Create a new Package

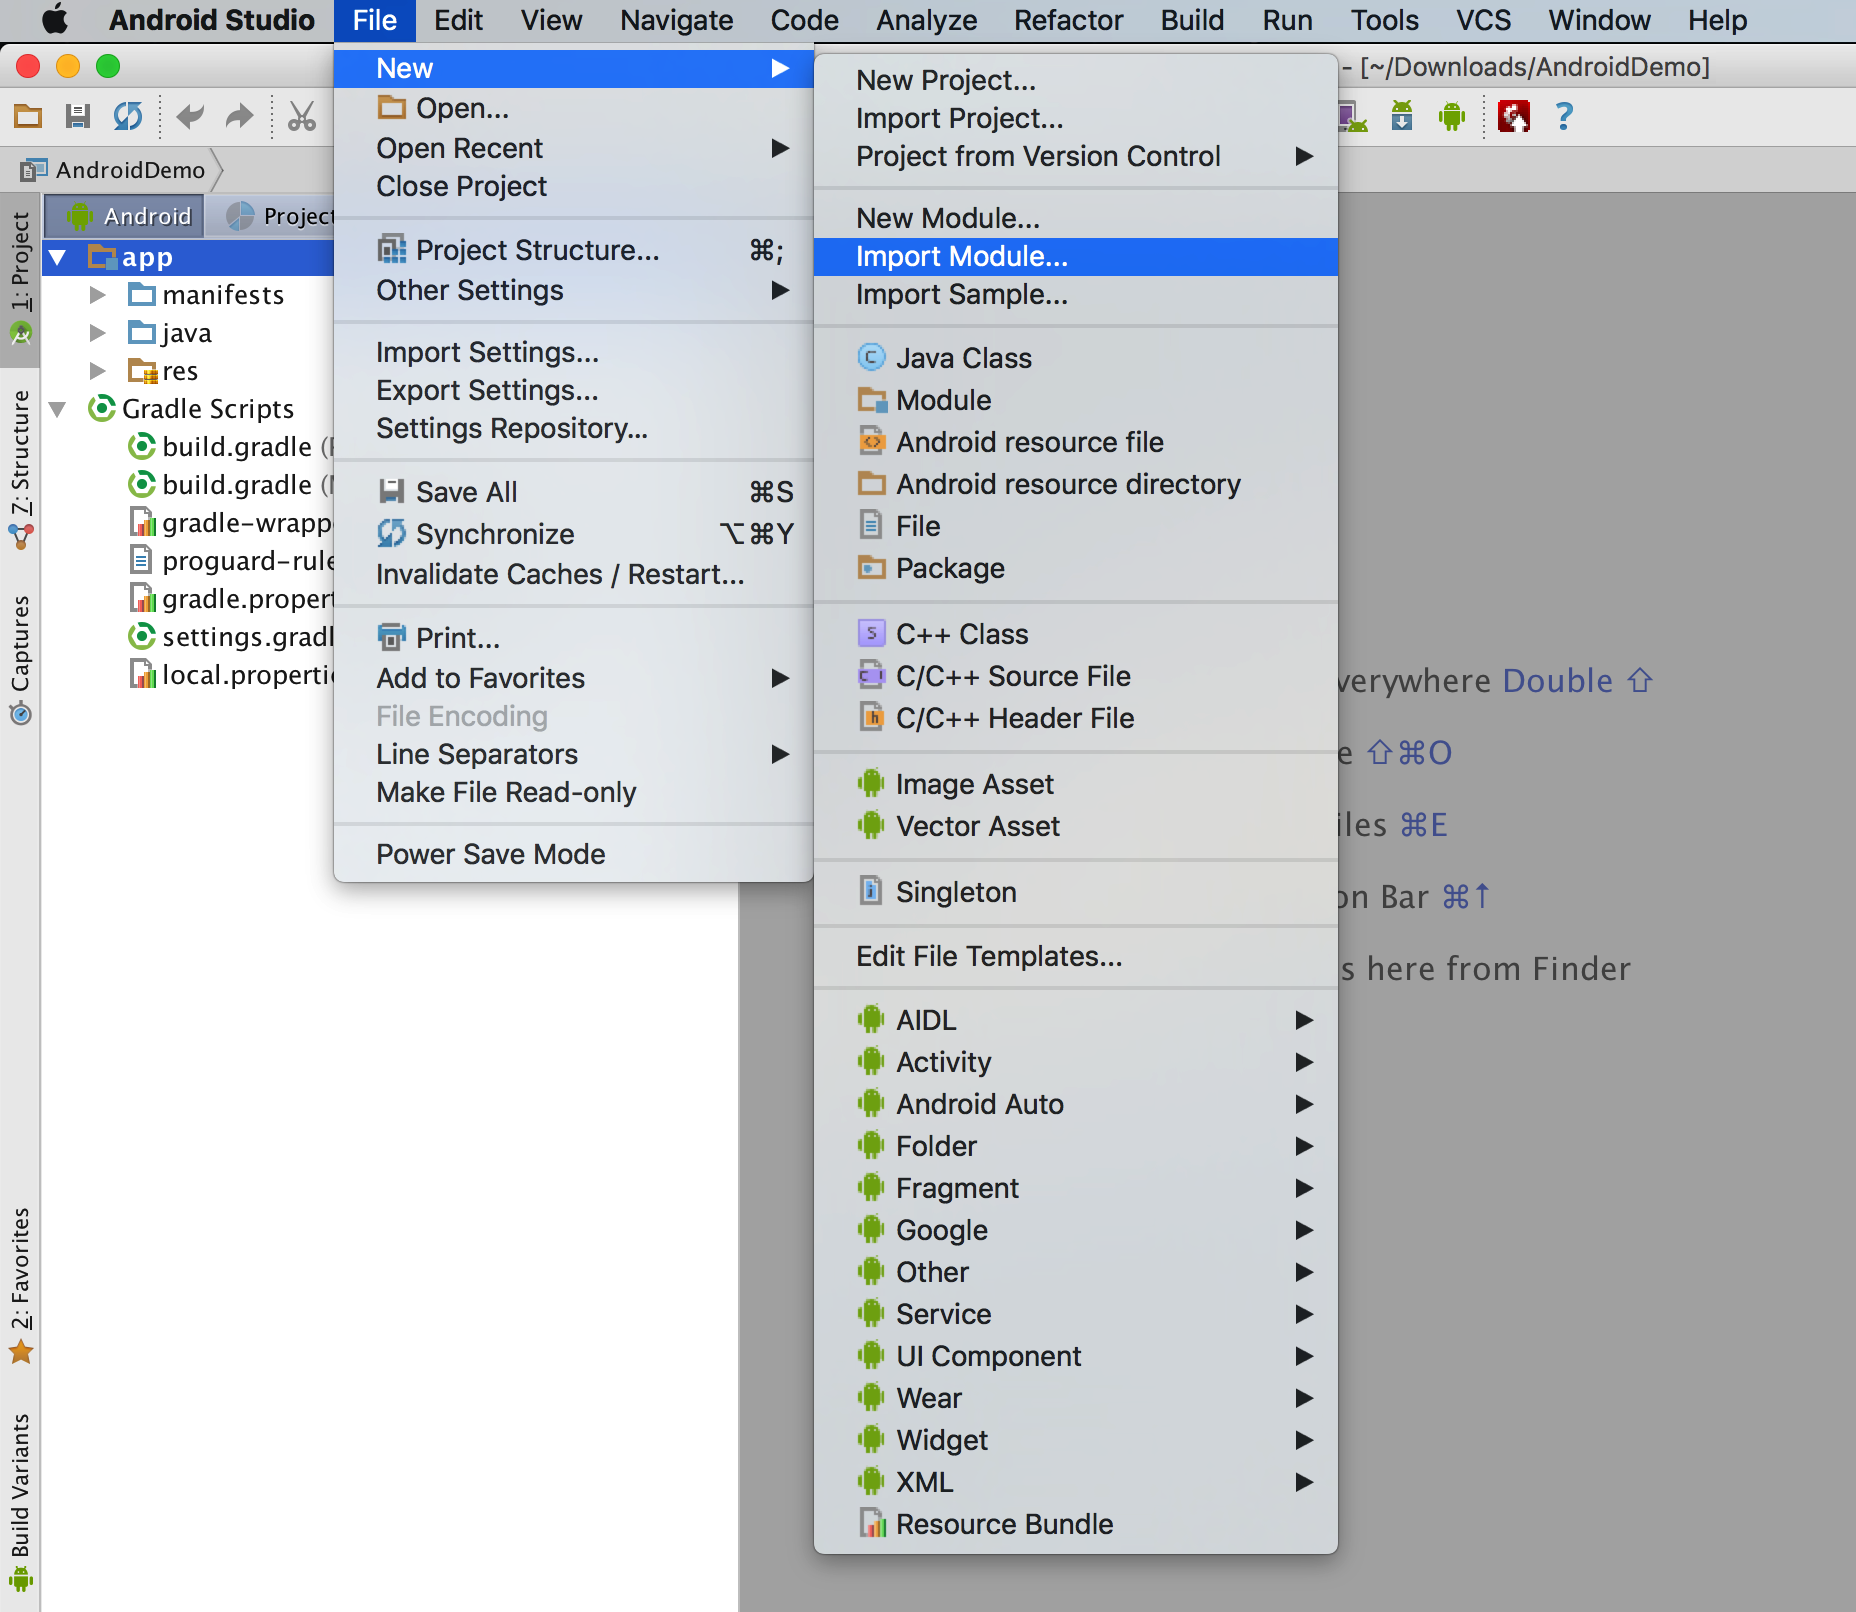click(x=1076, y=568)
